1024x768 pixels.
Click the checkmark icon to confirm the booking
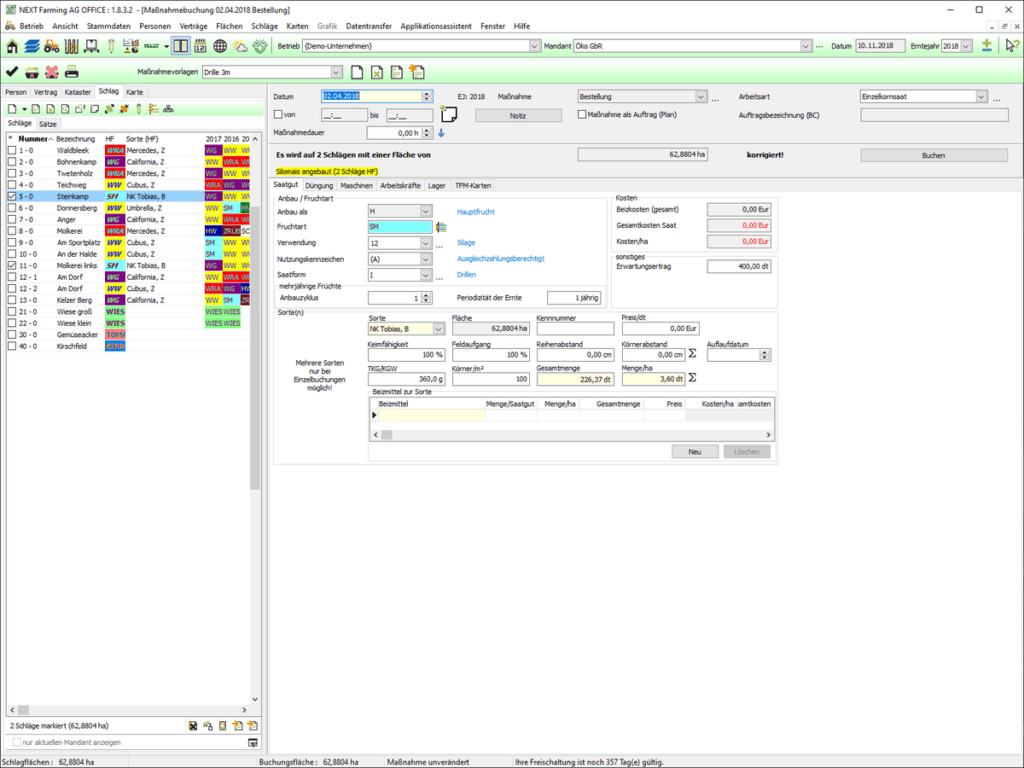11,70
